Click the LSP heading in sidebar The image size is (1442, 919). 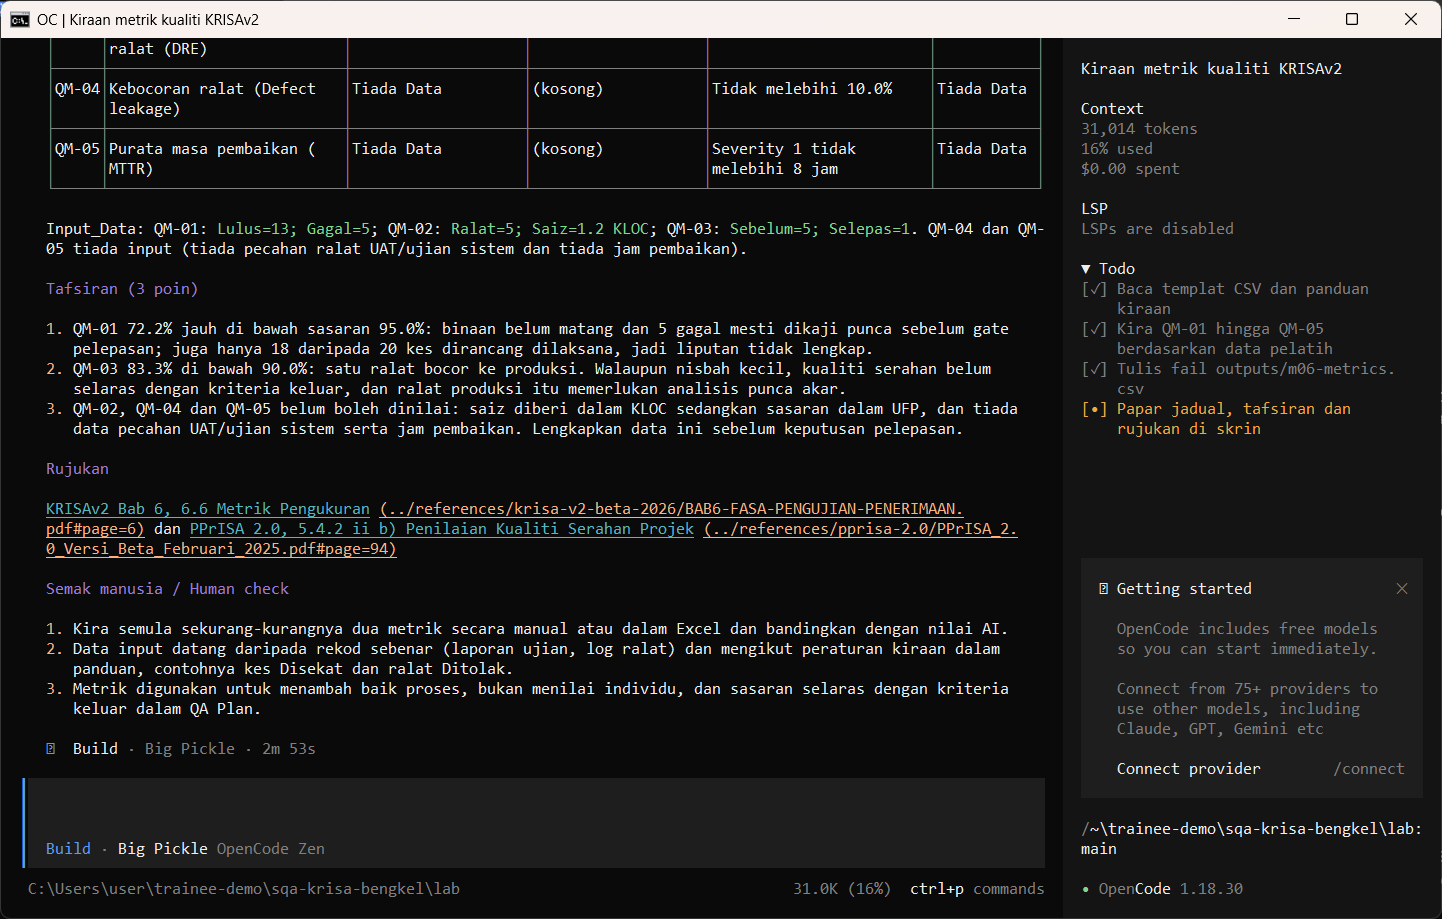click(x=1094, y=209)
